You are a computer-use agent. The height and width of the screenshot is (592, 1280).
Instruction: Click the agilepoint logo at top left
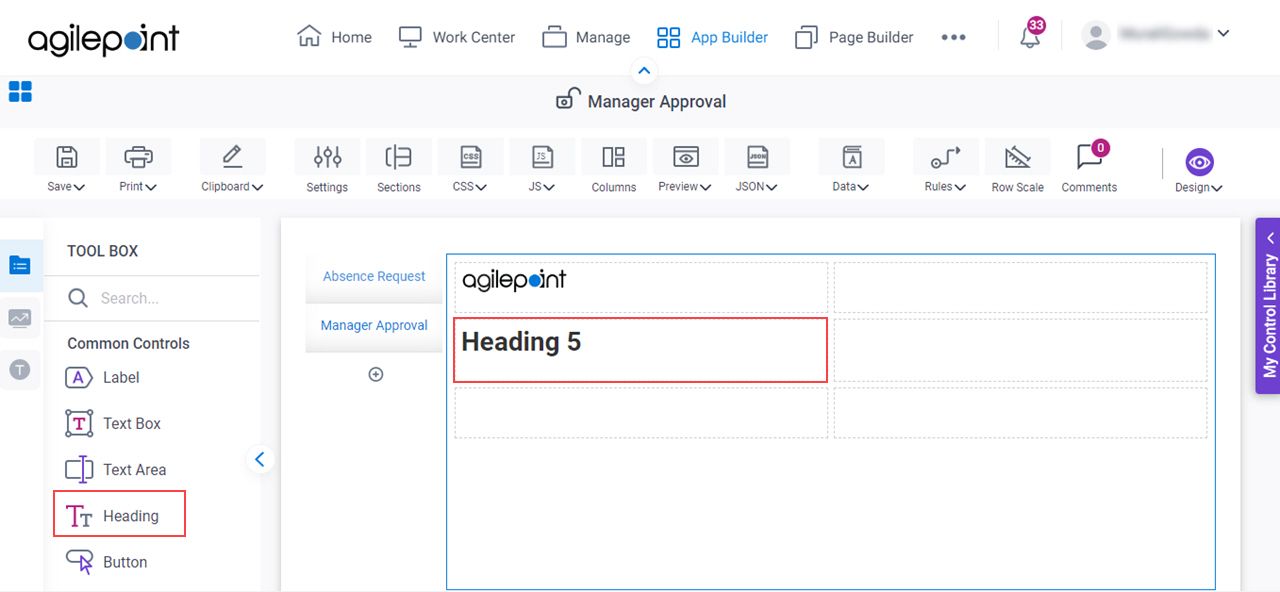point(103,39)
